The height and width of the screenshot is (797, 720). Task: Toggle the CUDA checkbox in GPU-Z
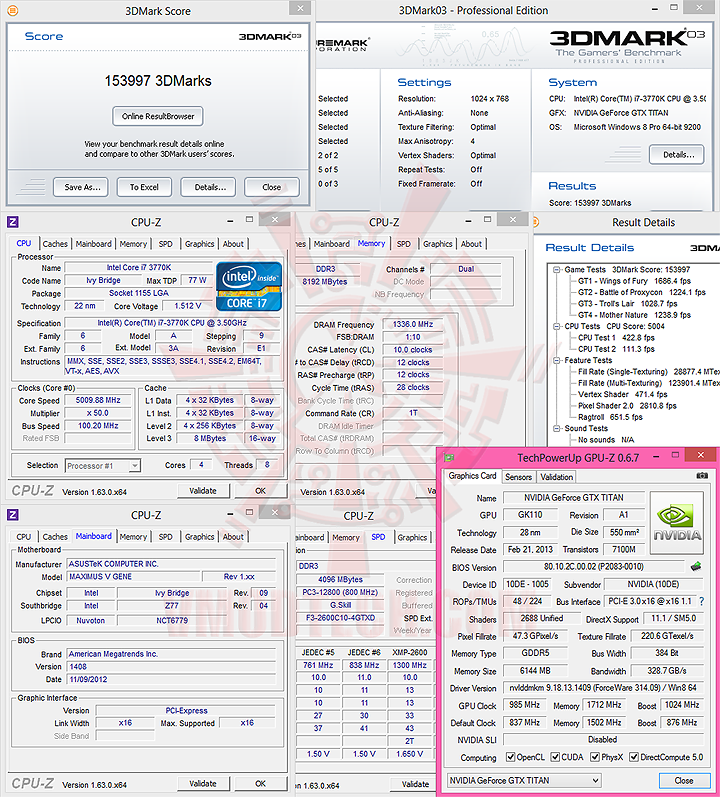pos(555,757)
